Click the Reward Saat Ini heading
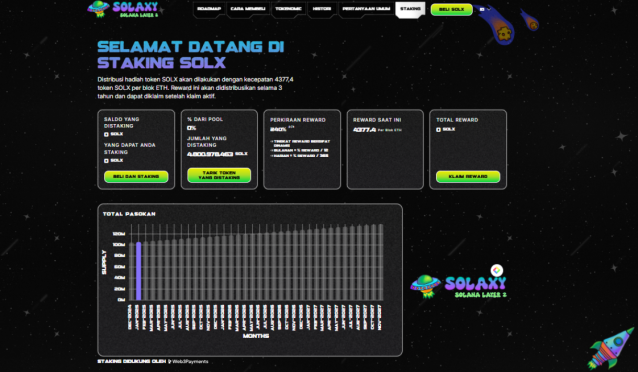The image size is (638, 372). click(x=377, y=120)
